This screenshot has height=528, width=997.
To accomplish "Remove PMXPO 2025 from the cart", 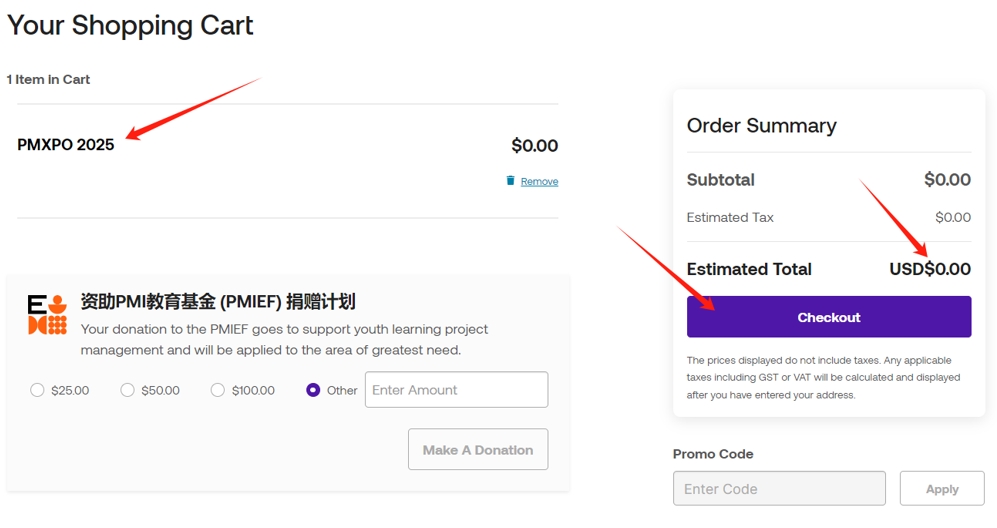I will pyautogui.click(x=539, y=181).
